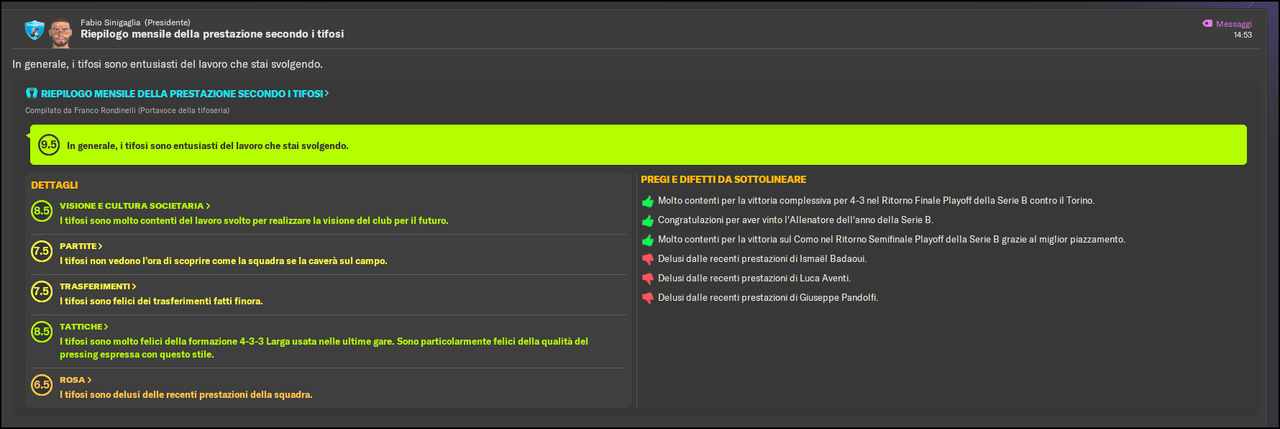Open the Tattiche details section

pos(84,326)
